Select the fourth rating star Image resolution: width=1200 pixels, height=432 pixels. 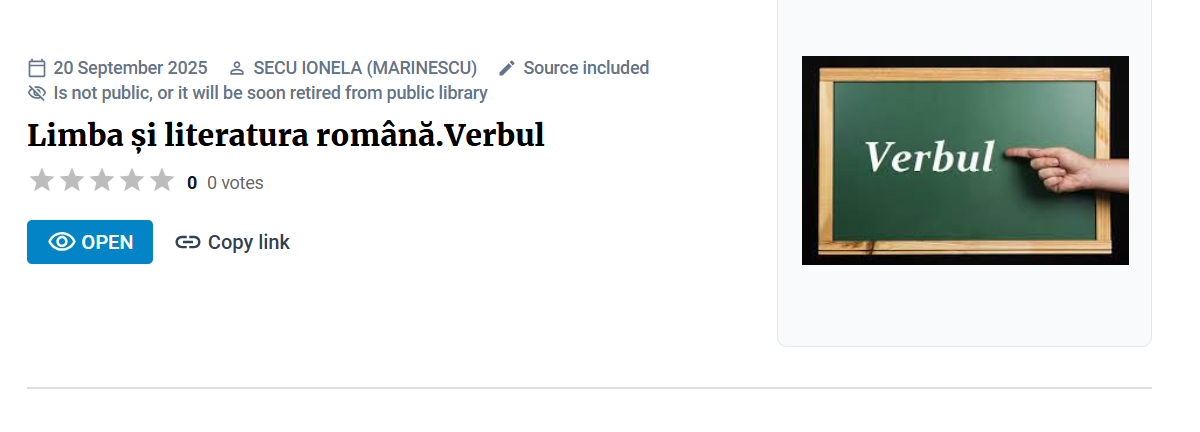pos(131,181)
